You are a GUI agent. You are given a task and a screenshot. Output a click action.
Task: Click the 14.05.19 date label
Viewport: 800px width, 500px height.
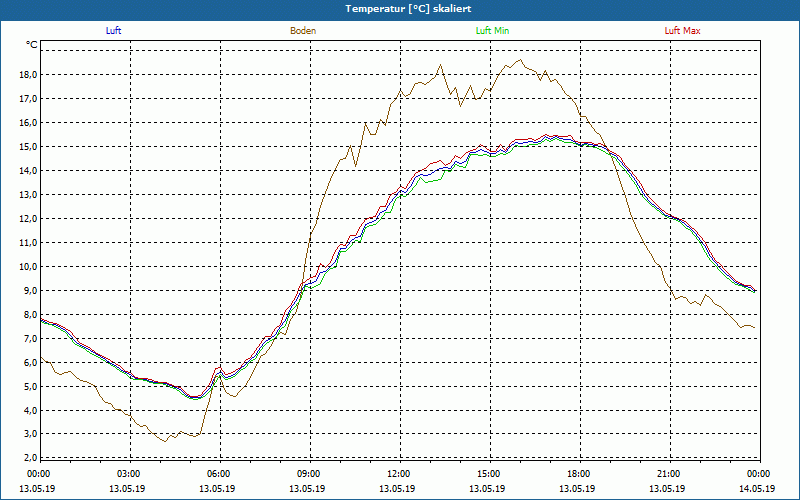757,488
